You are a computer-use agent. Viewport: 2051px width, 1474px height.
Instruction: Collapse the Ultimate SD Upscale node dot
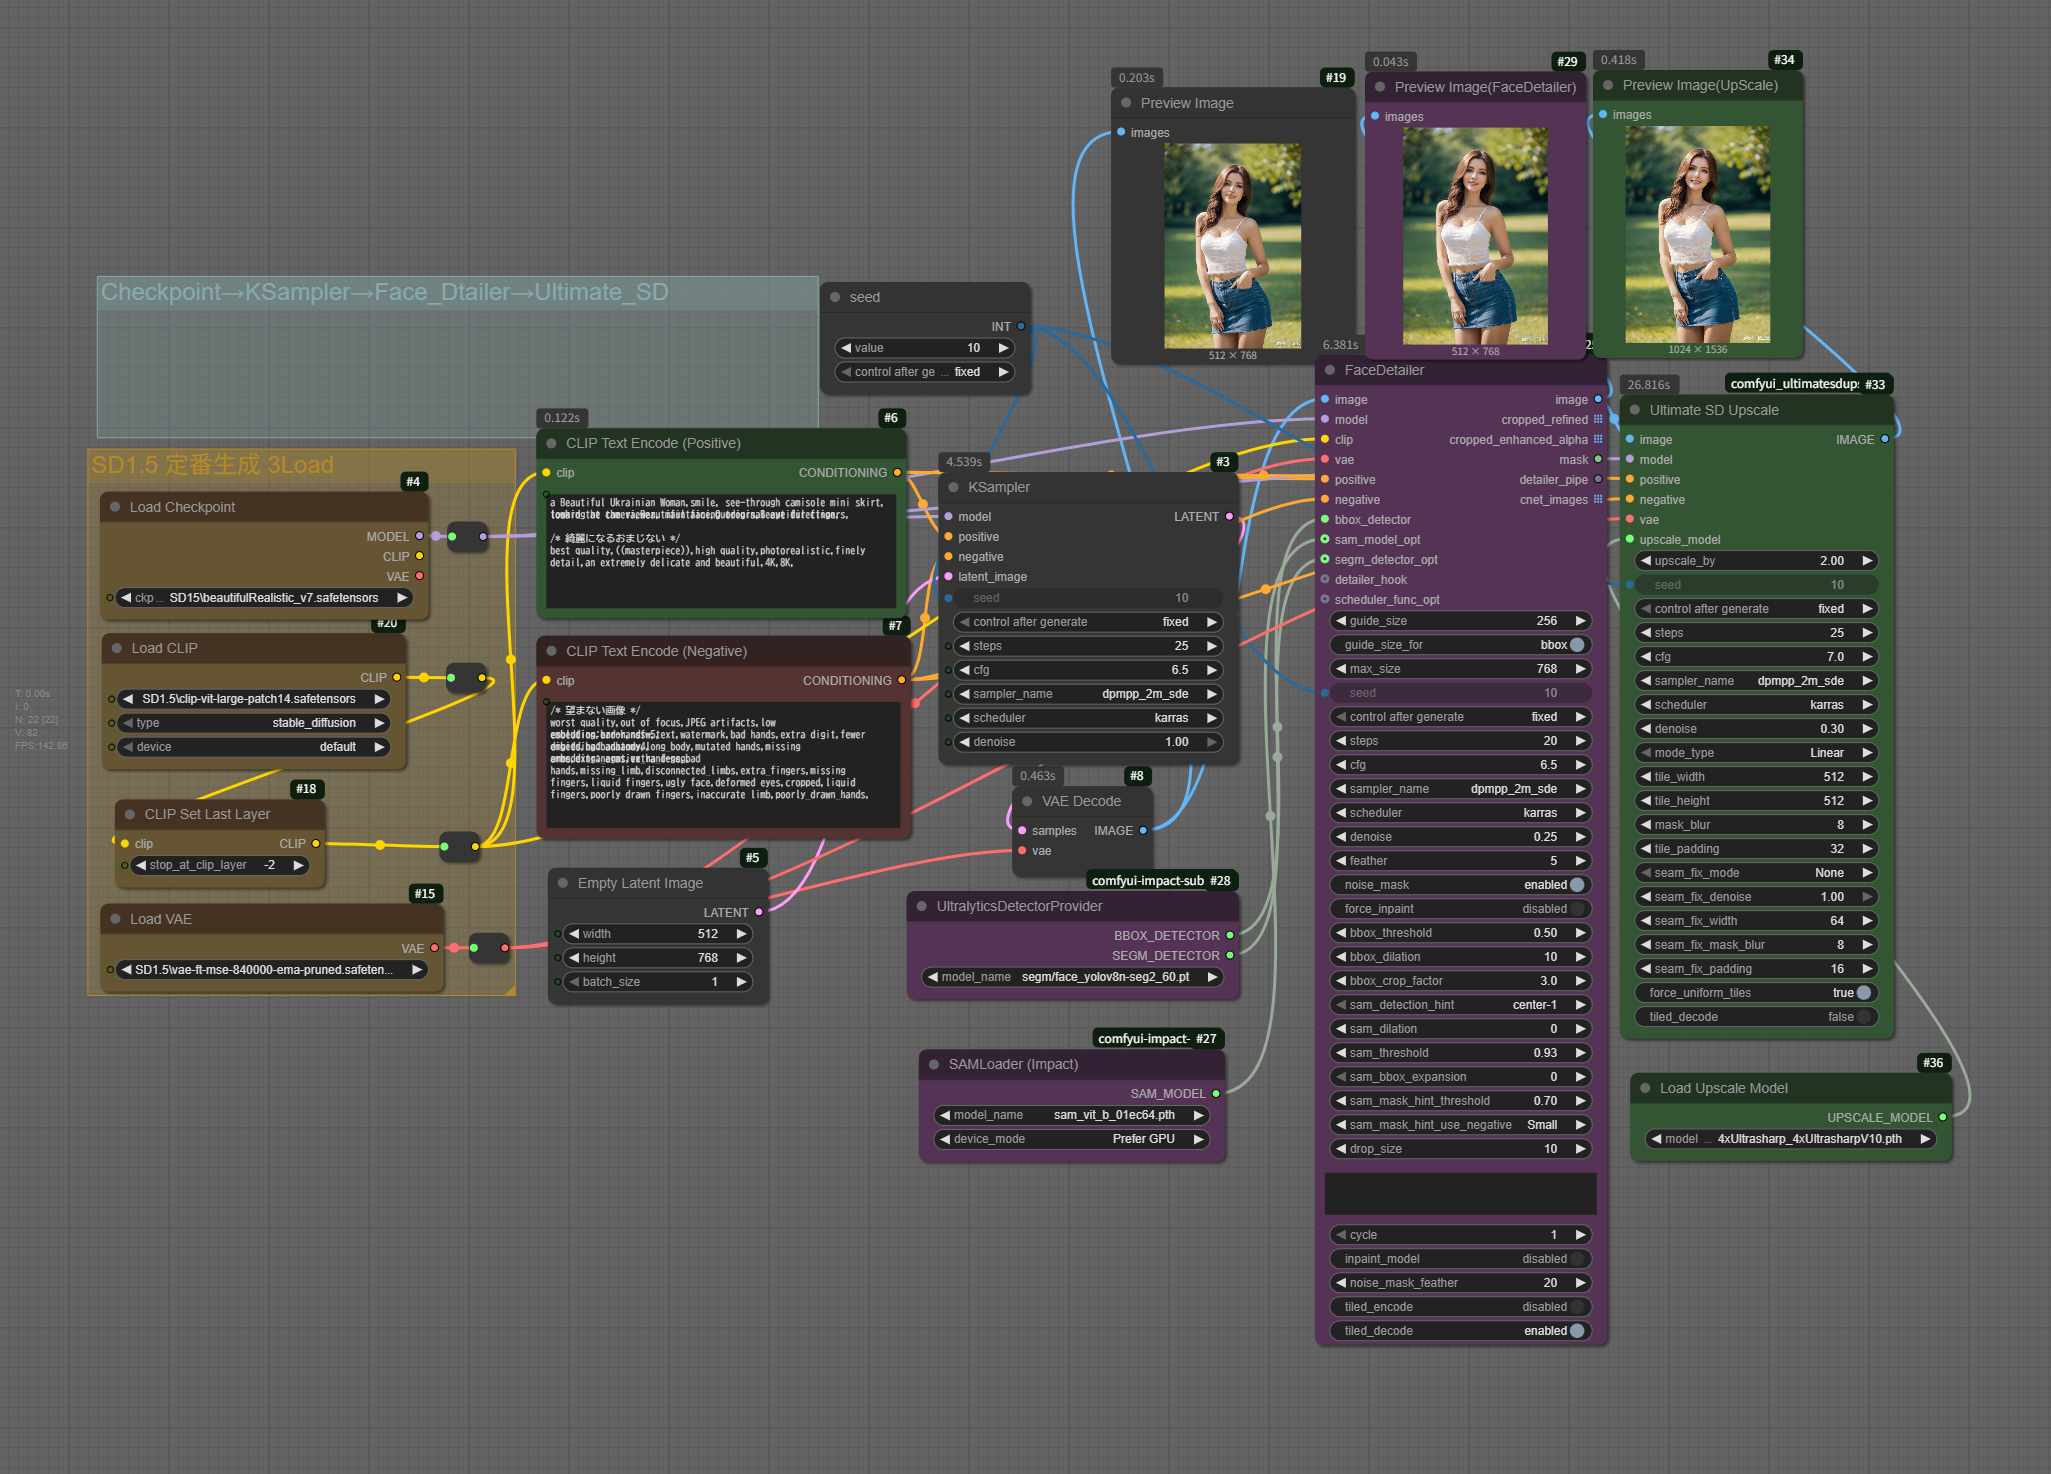pos(1635,410)
